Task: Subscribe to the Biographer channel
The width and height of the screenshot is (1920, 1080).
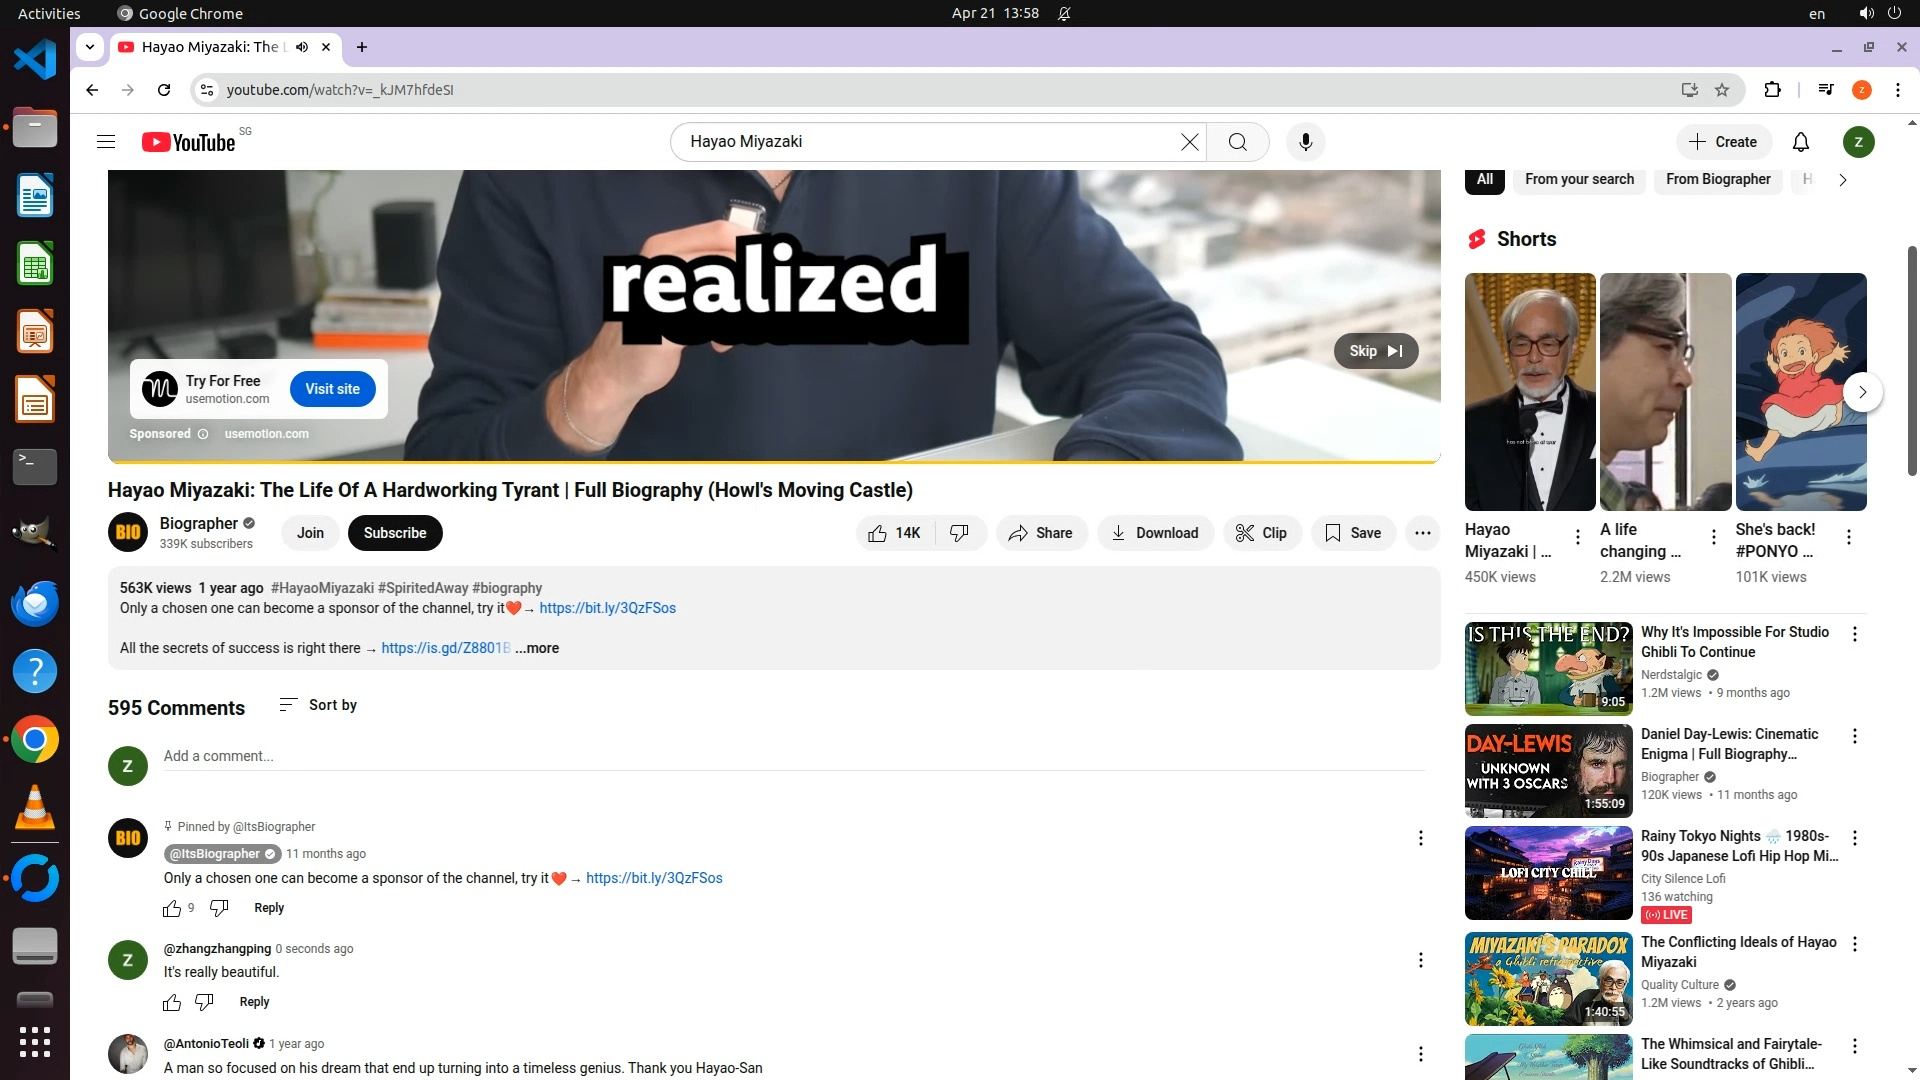Action: coord(394,533)
